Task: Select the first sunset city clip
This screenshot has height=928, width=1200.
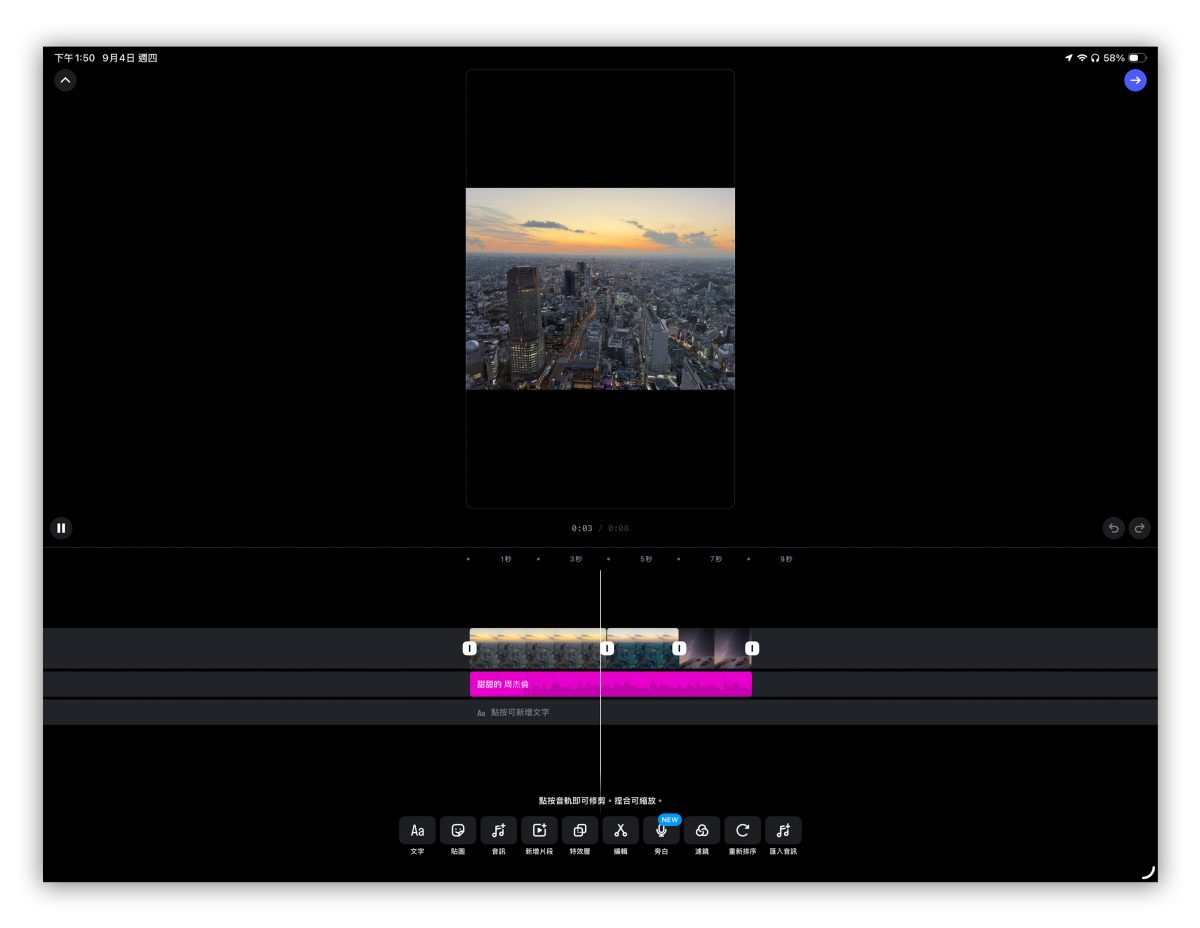Action: coord(538,648)
